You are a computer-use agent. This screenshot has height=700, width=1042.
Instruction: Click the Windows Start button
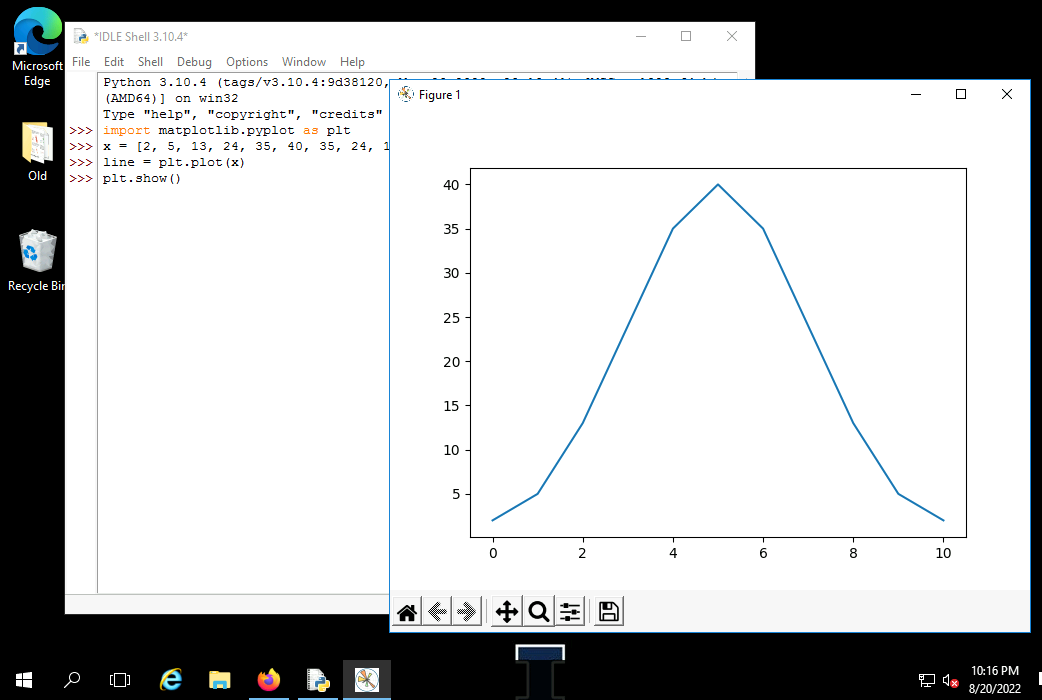(24, 680)
